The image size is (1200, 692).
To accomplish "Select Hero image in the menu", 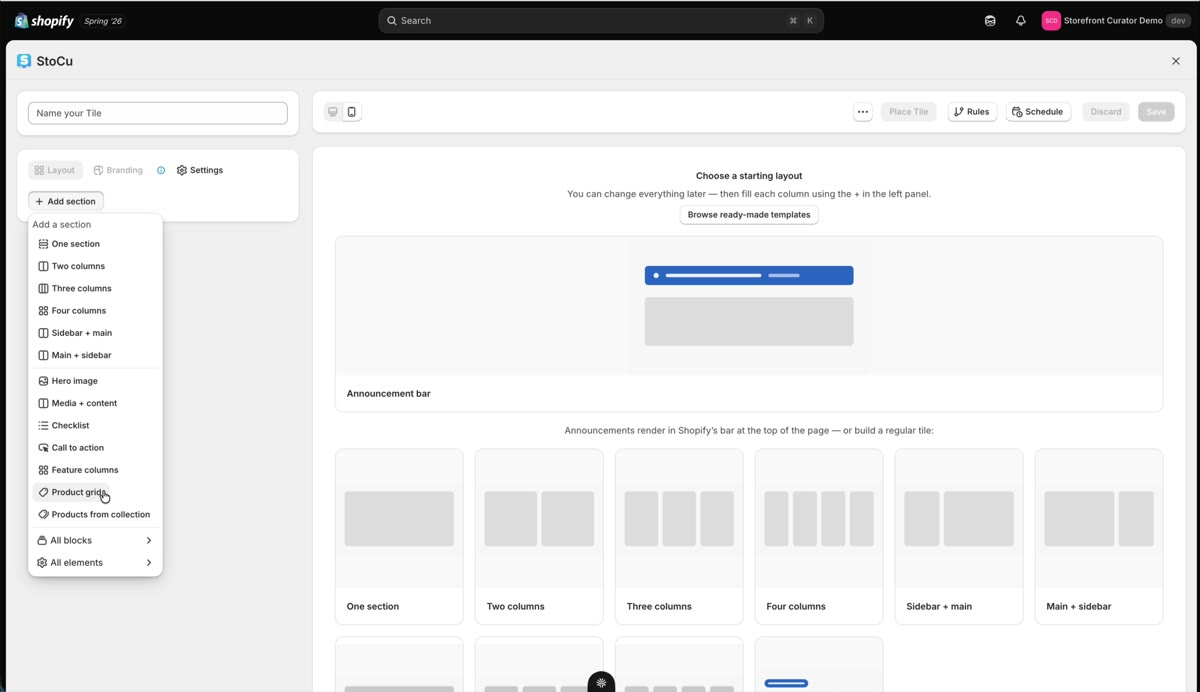I will coord(95,381).
